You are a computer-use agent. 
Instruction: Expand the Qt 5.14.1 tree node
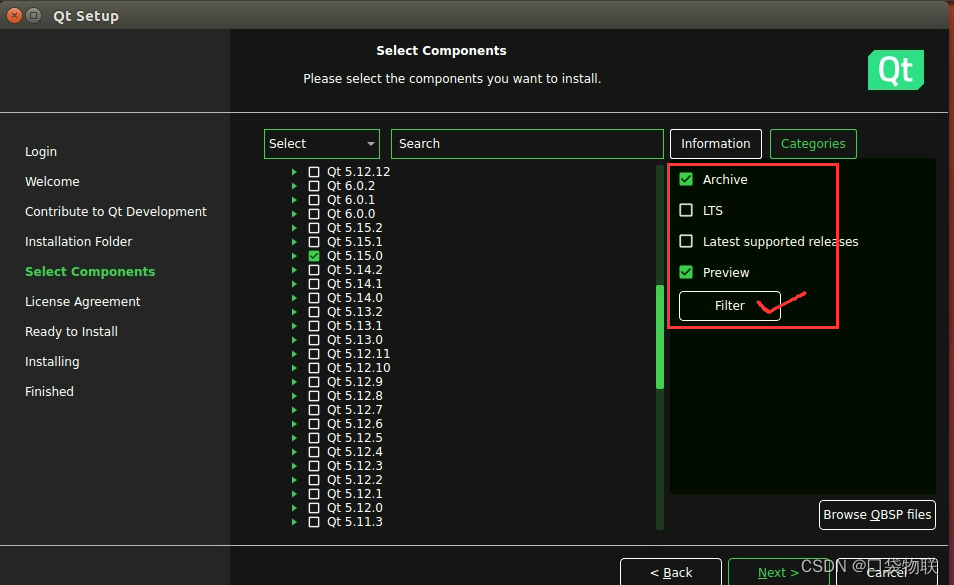click(294, 284)
